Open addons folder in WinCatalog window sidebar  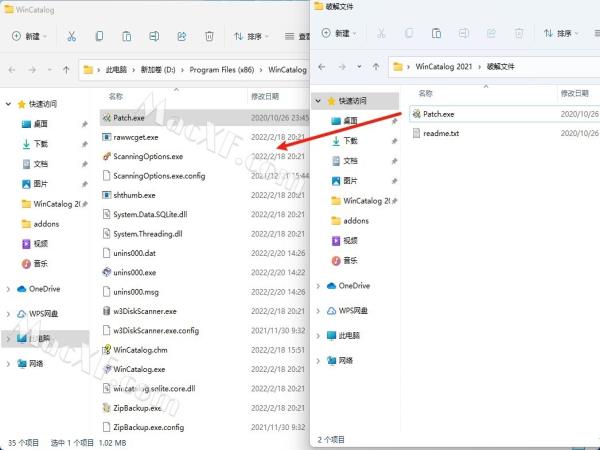[40, 224]
